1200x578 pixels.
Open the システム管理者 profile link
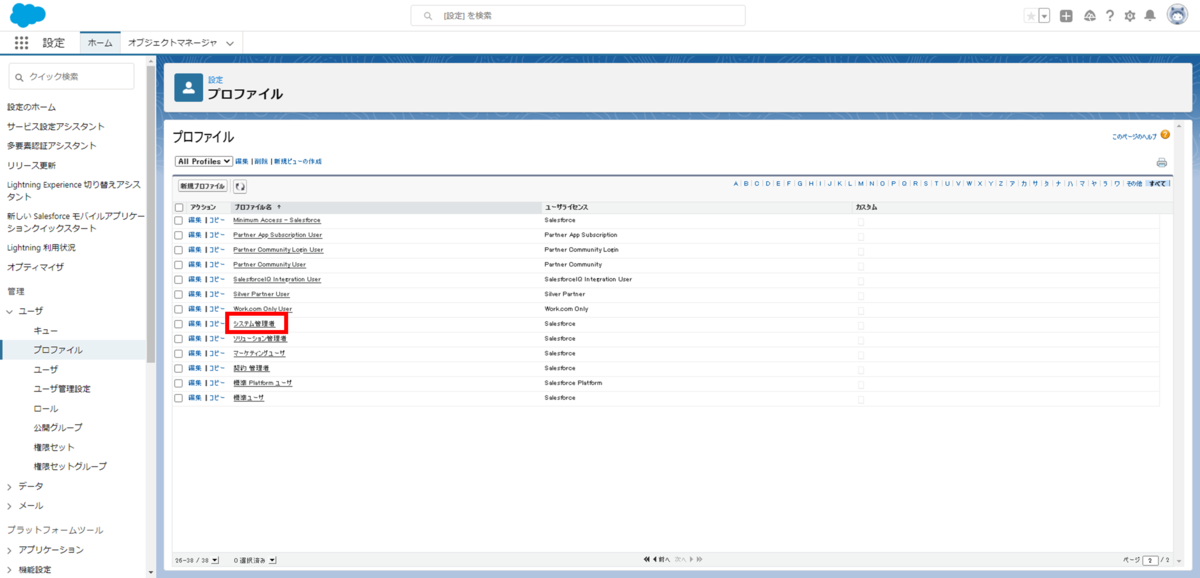pyautogui.click(x=254, y=324)
